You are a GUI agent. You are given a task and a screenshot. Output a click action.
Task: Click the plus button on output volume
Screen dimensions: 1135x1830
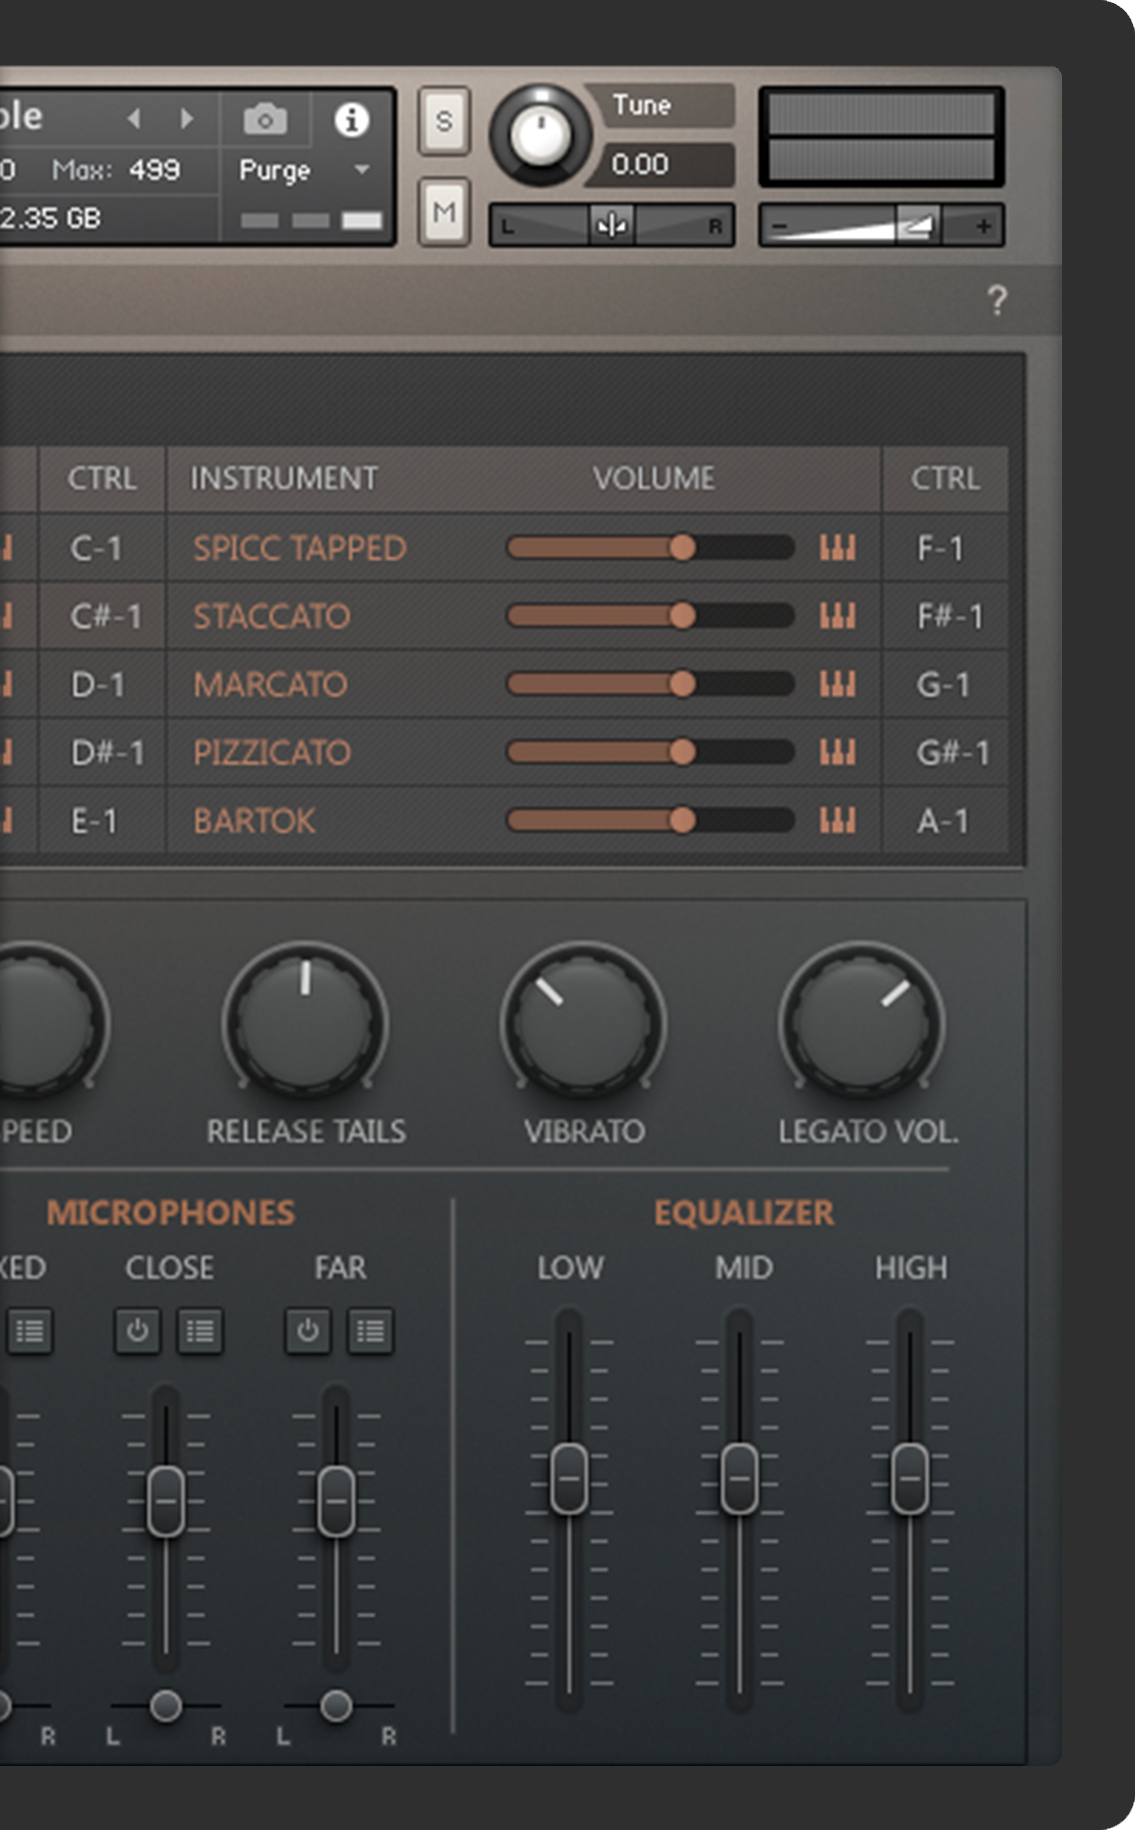point(983,226)
